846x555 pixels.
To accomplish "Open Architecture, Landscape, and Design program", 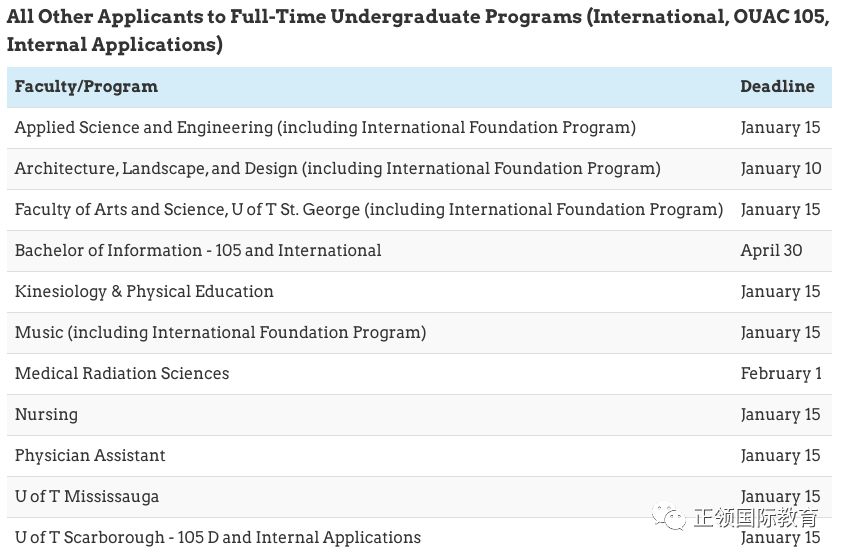I will point(338,169).
